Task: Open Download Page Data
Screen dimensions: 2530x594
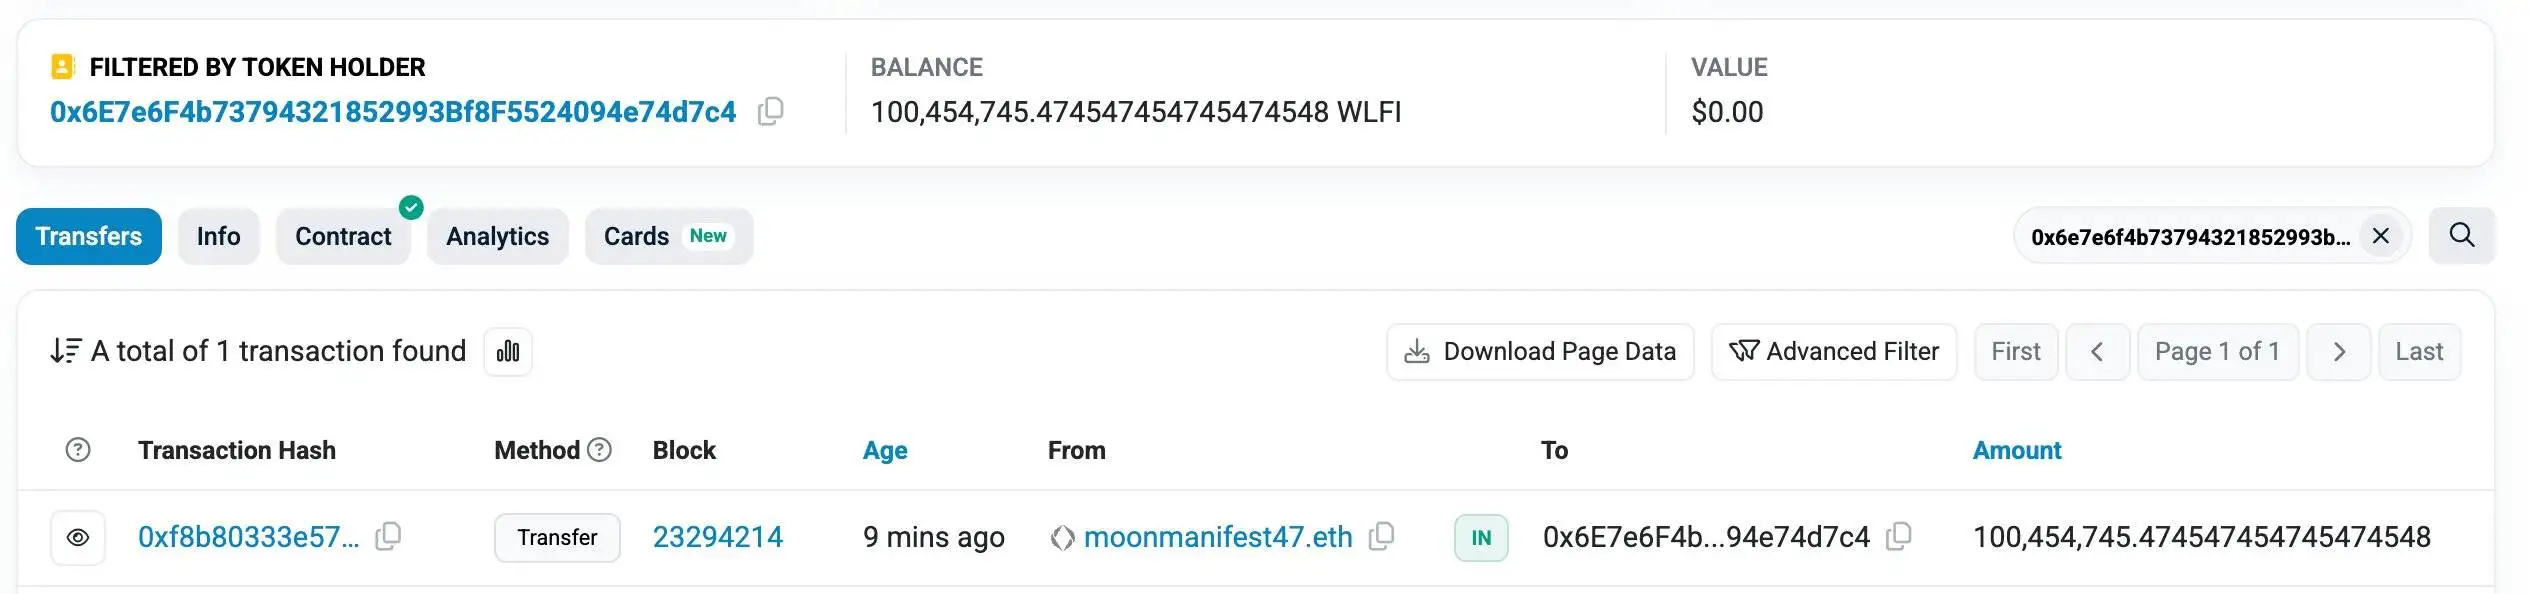Action: [1540, 351]
